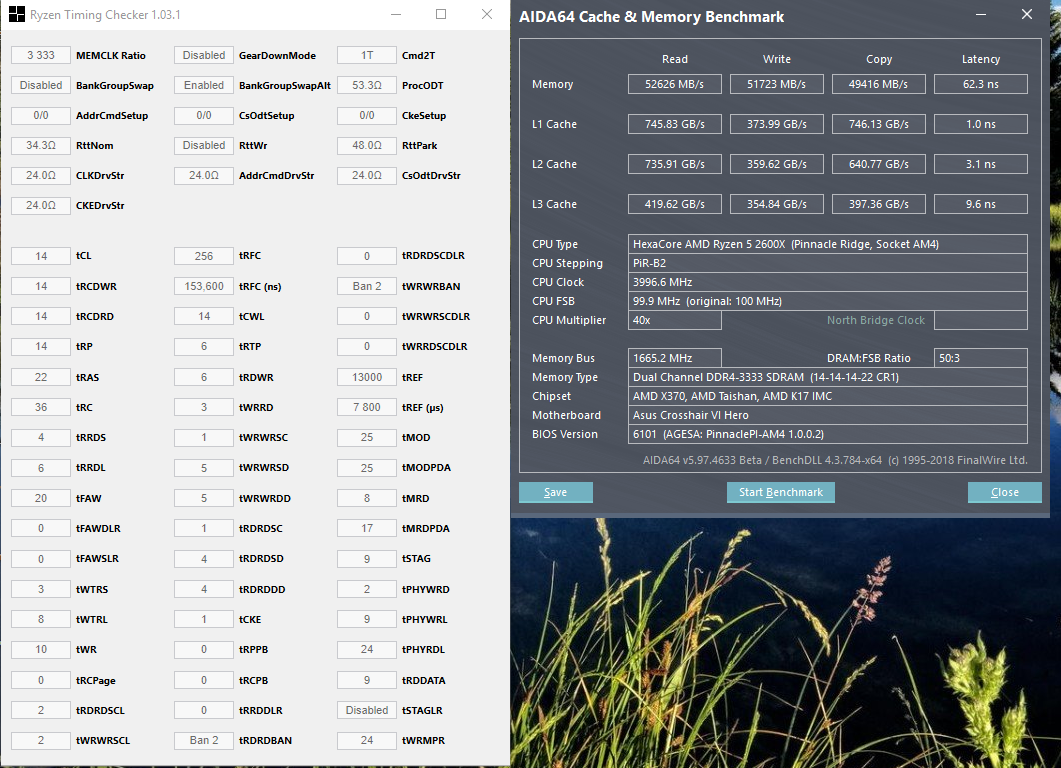Select L2 Cache Read 735.91 GB/s value
The image size is (1061, 768).
pos(675,164)
